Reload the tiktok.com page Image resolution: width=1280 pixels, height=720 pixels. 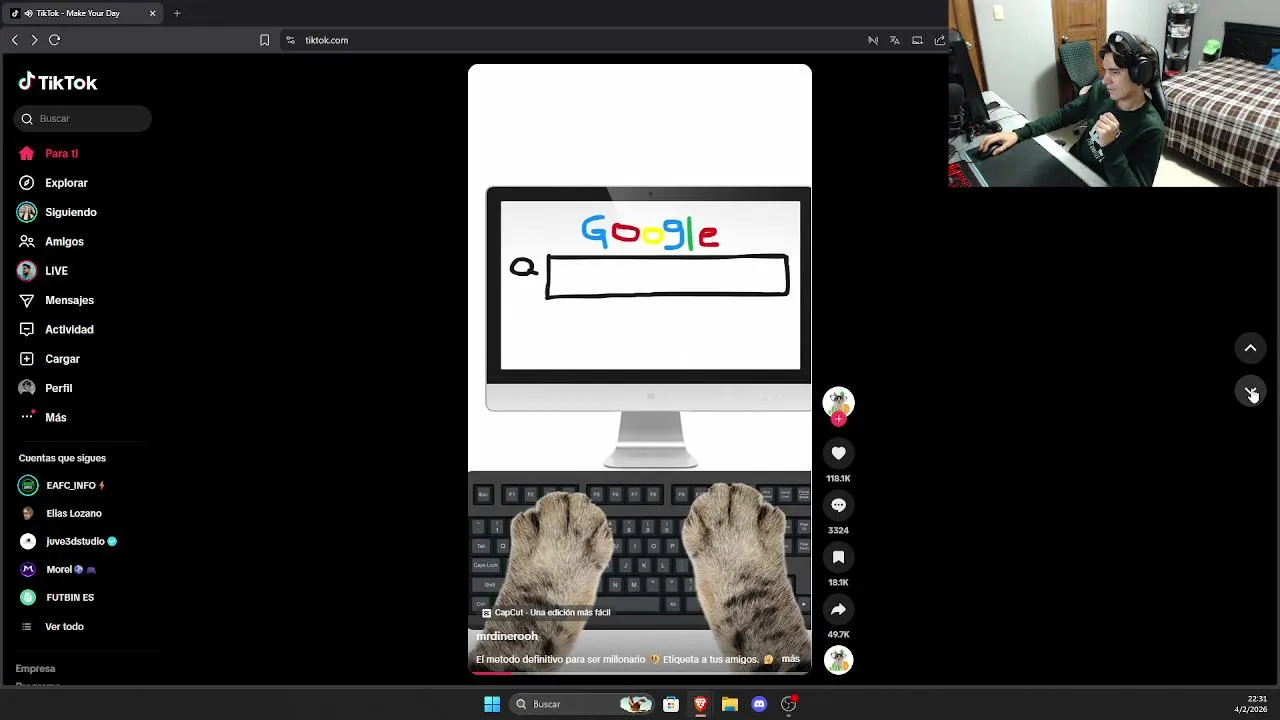coord(55,40)
